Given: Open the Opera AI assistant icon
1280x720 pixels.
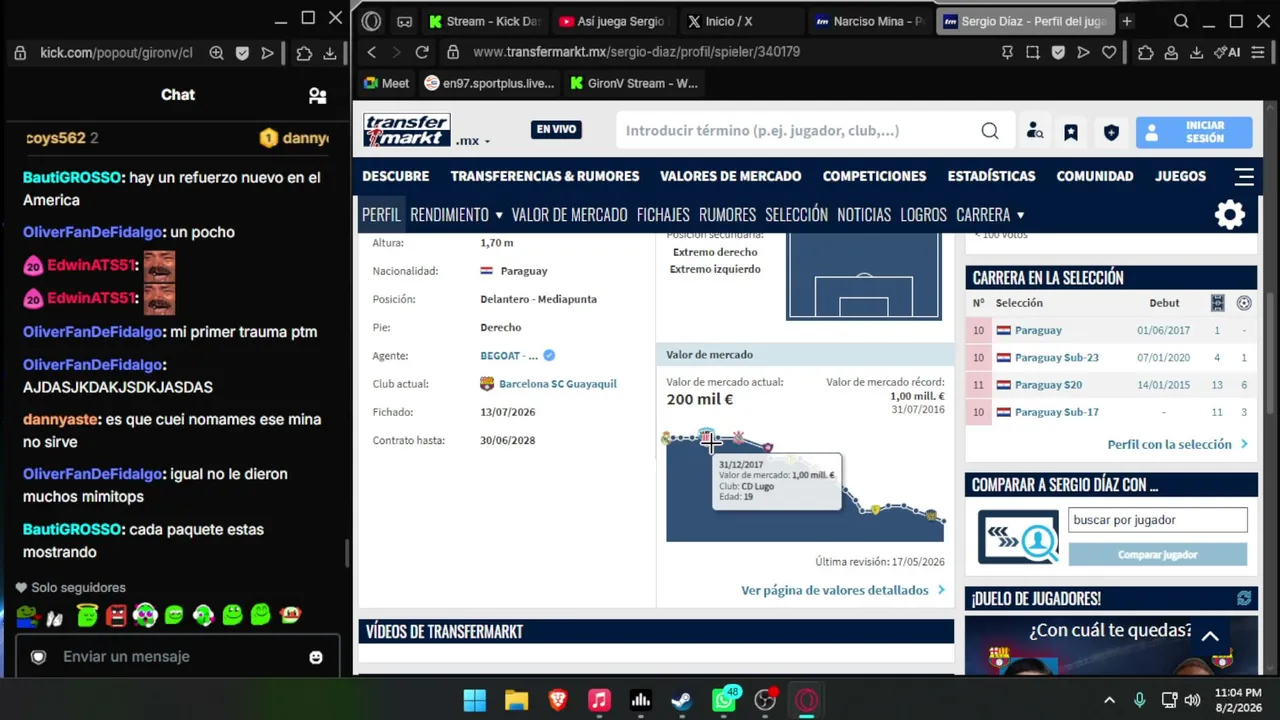Looking at the screenshot, I should [1227, 52].
